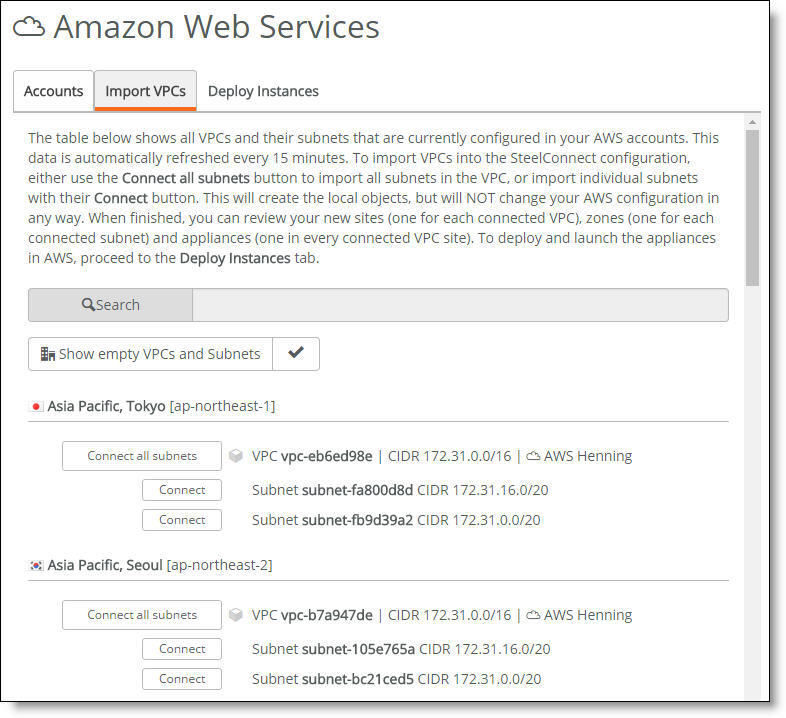Open the Accounts tab
Viewport: 786px width, 718px height.
(x=53, y=91)
